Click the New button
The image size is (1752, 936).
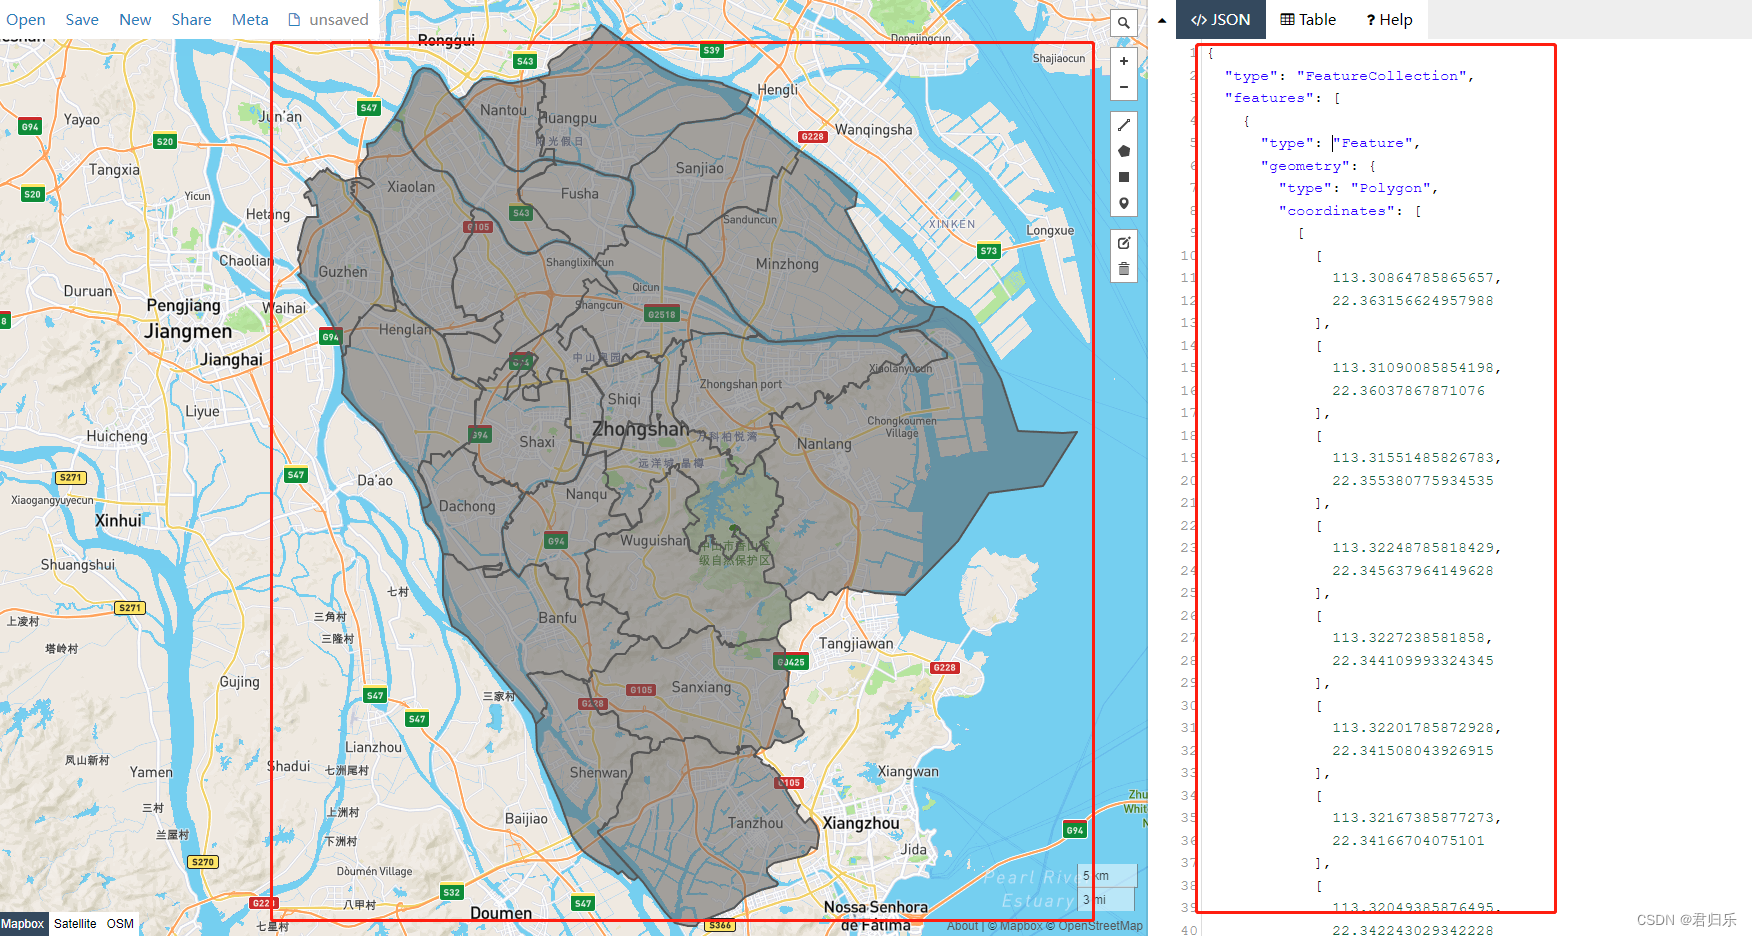[x=135, y=20]
